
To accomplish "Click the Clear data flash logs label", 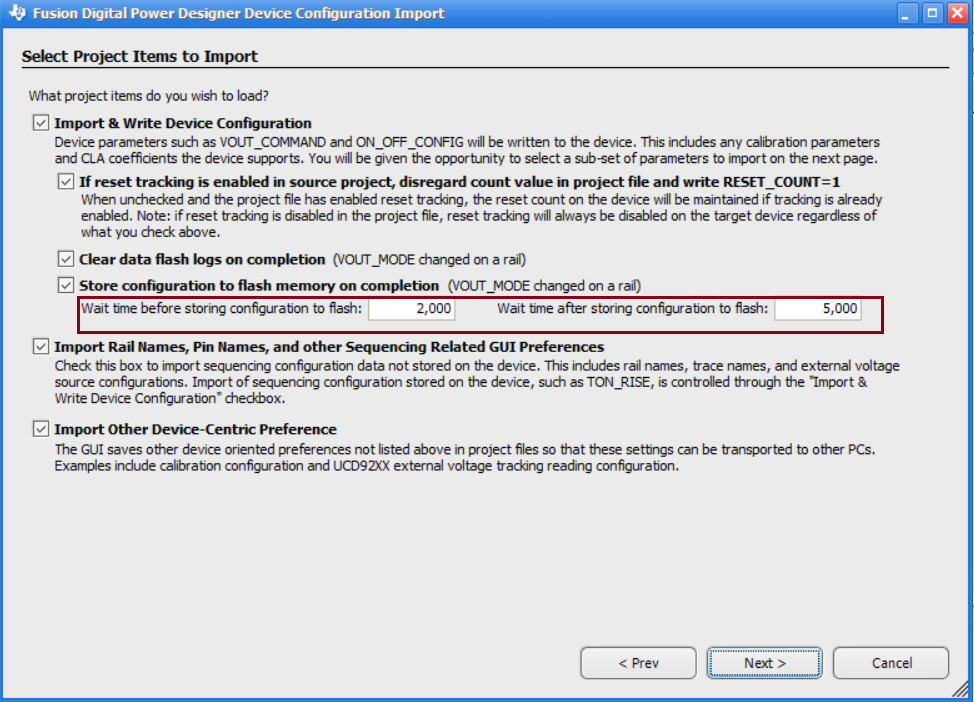I will (x=202, y=260).
